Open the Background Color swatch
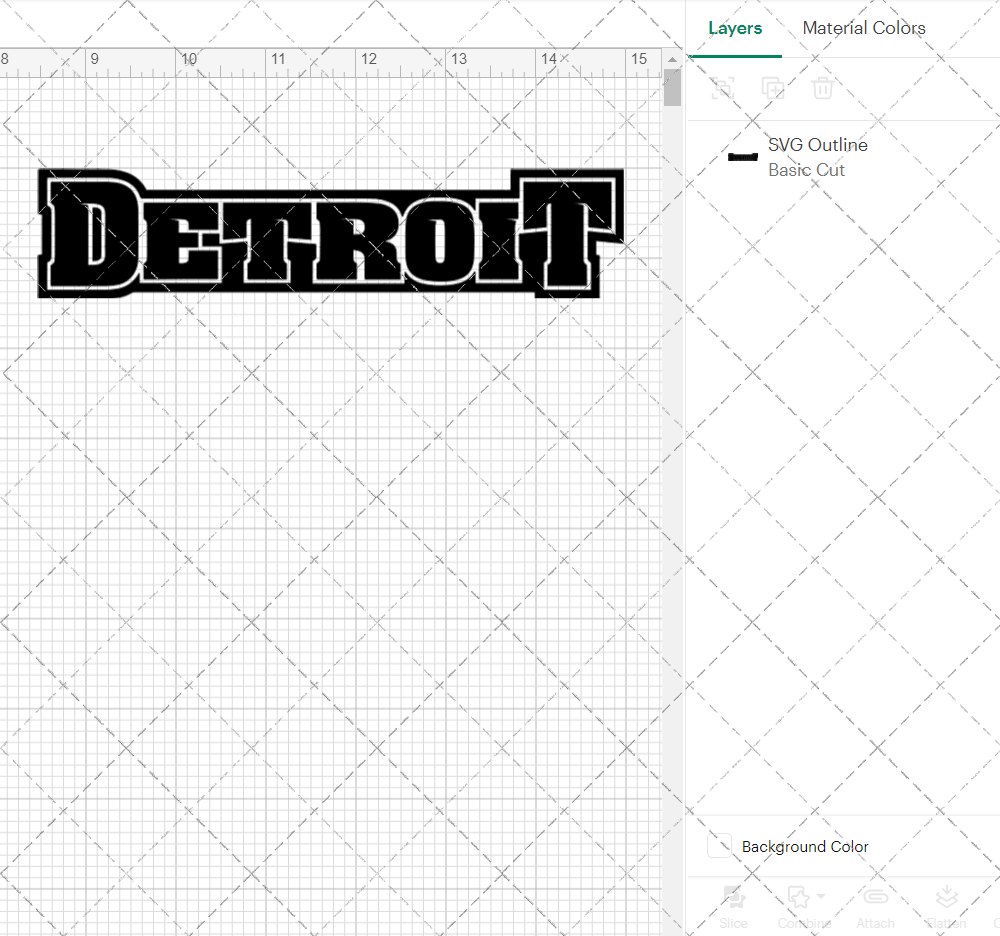This screenshot has width=1000, height=936. [x=719, y=845]
